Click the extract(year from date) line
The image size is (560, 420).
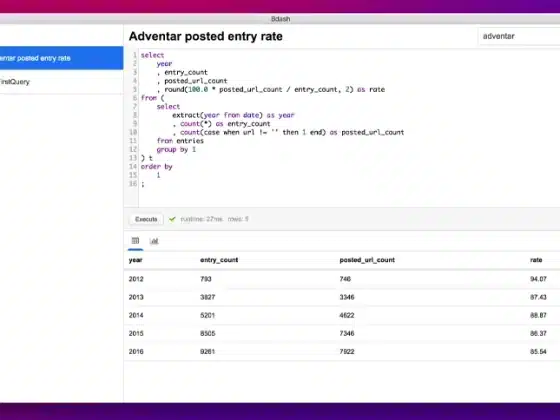(x=233, y=115)
